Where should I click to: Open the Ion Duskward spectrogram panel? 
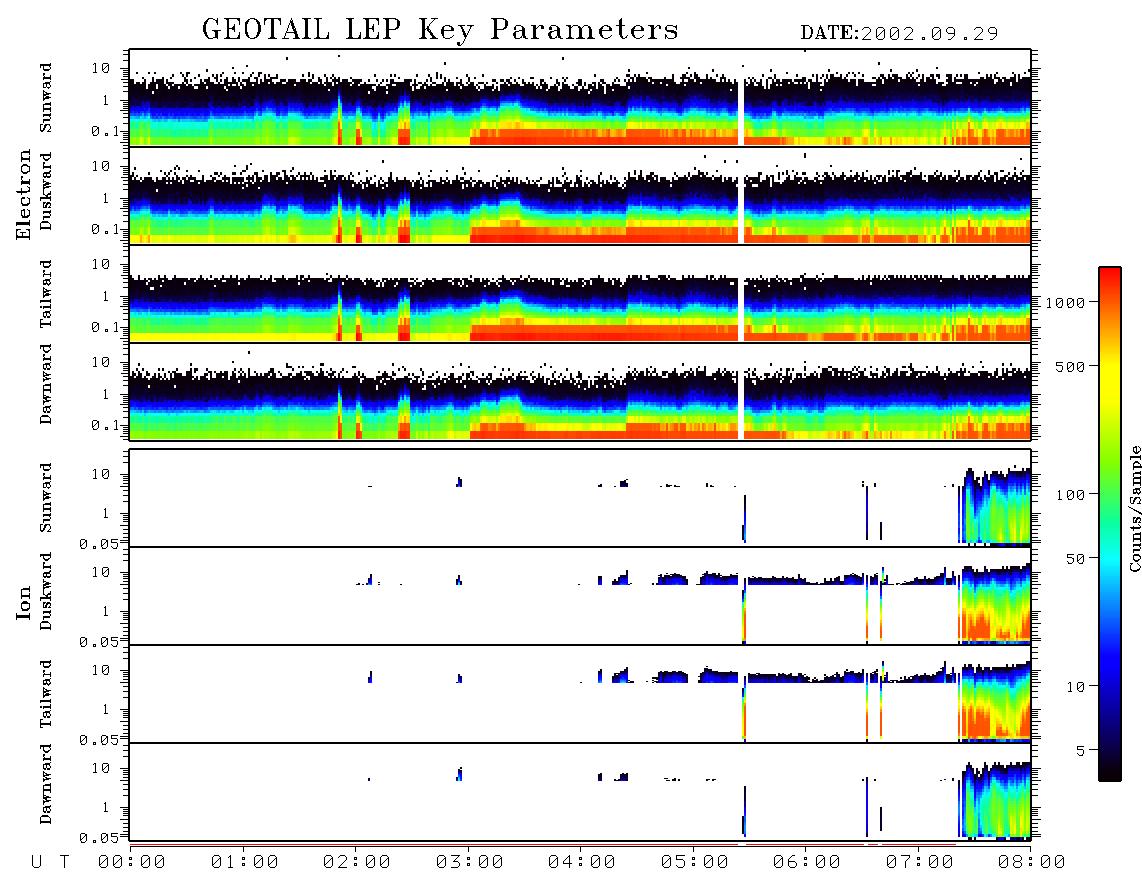[x=580, y=596]
